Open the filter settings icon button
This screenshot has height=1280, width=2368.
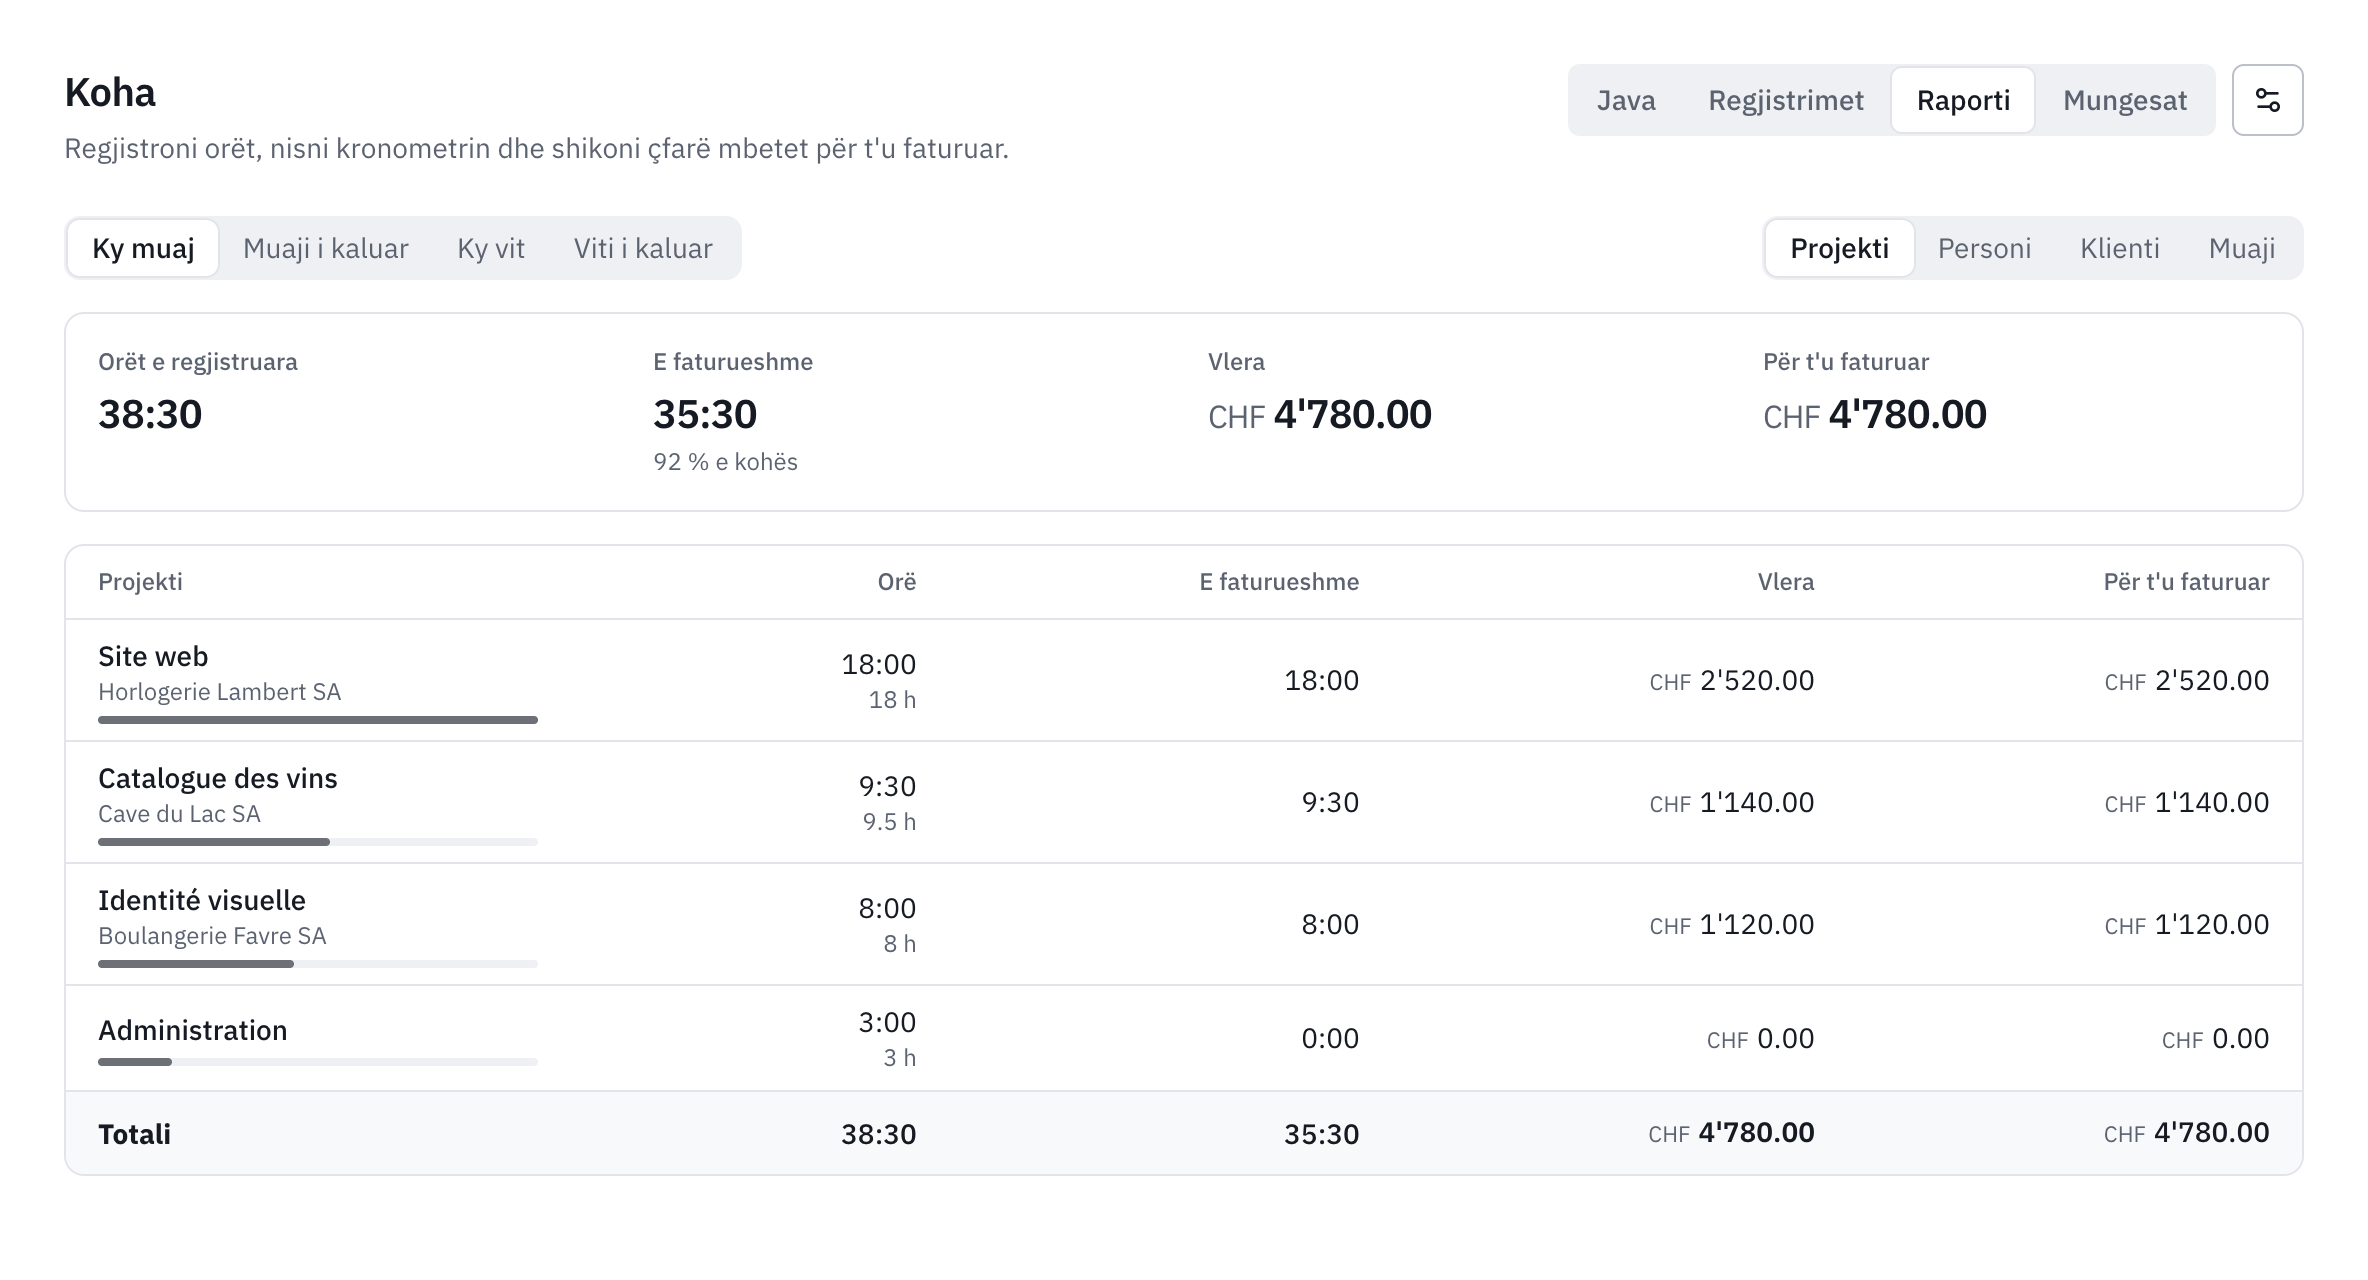click(2267, 100)
